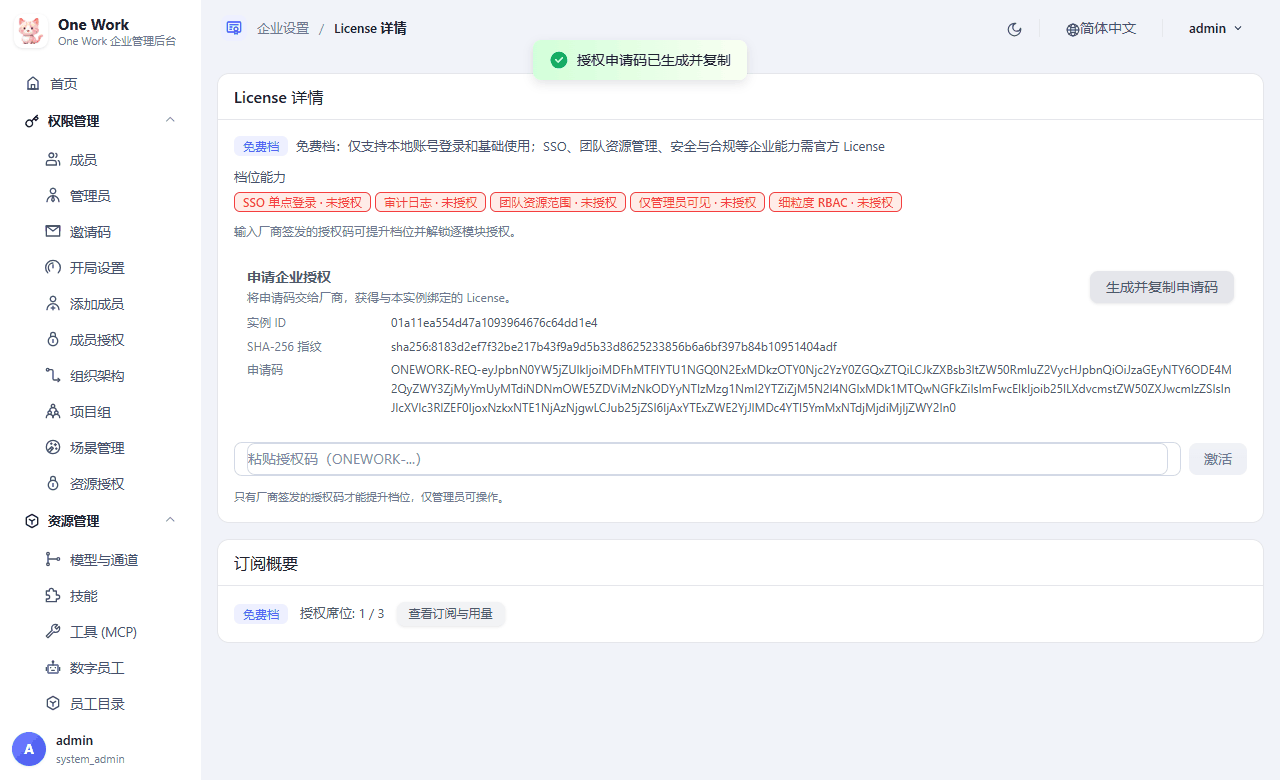The height and width of the screenshot is (780, 1280).
Task: Click the 管理员 person icon
Action: pyautogui.click(x=53, y=196)
